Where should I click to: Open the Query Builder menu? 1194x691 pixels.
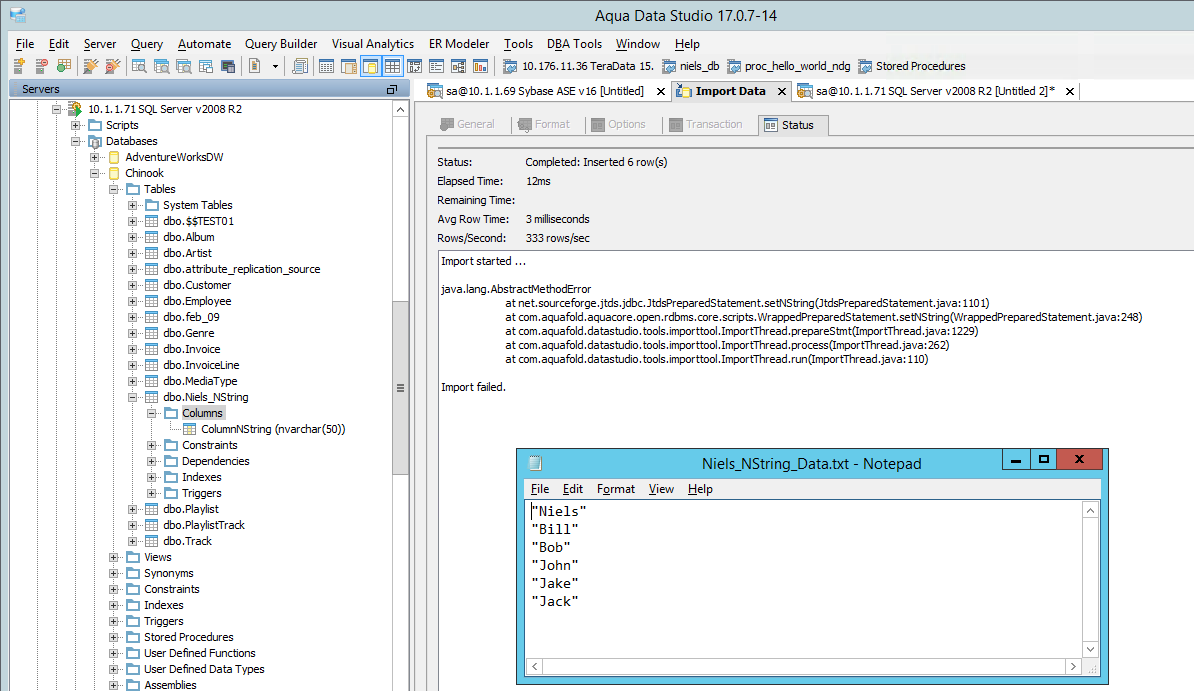(x=281, y=44)
